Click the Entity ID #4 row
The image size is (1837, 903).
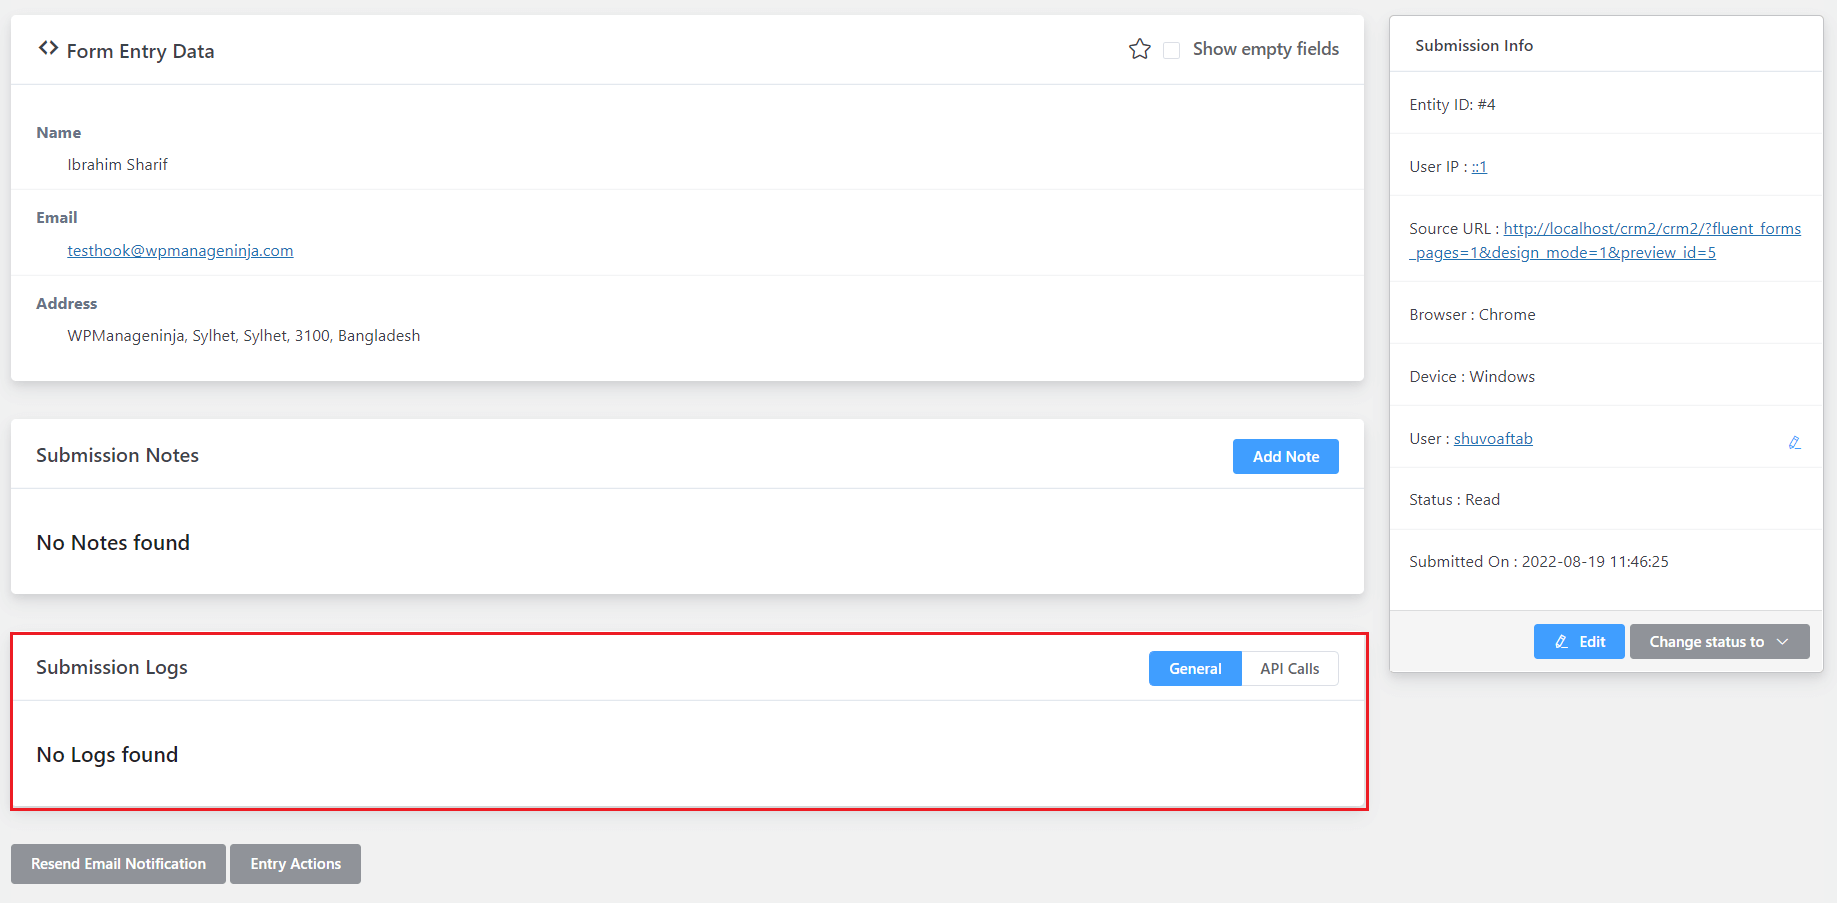click(1451, 104)
